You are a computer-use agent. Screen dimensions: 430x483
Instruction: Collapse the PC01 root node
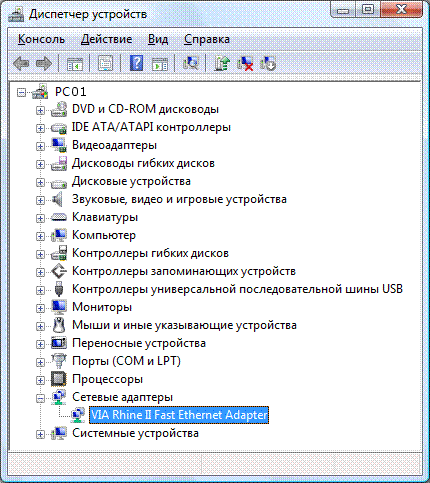(21, 92)
